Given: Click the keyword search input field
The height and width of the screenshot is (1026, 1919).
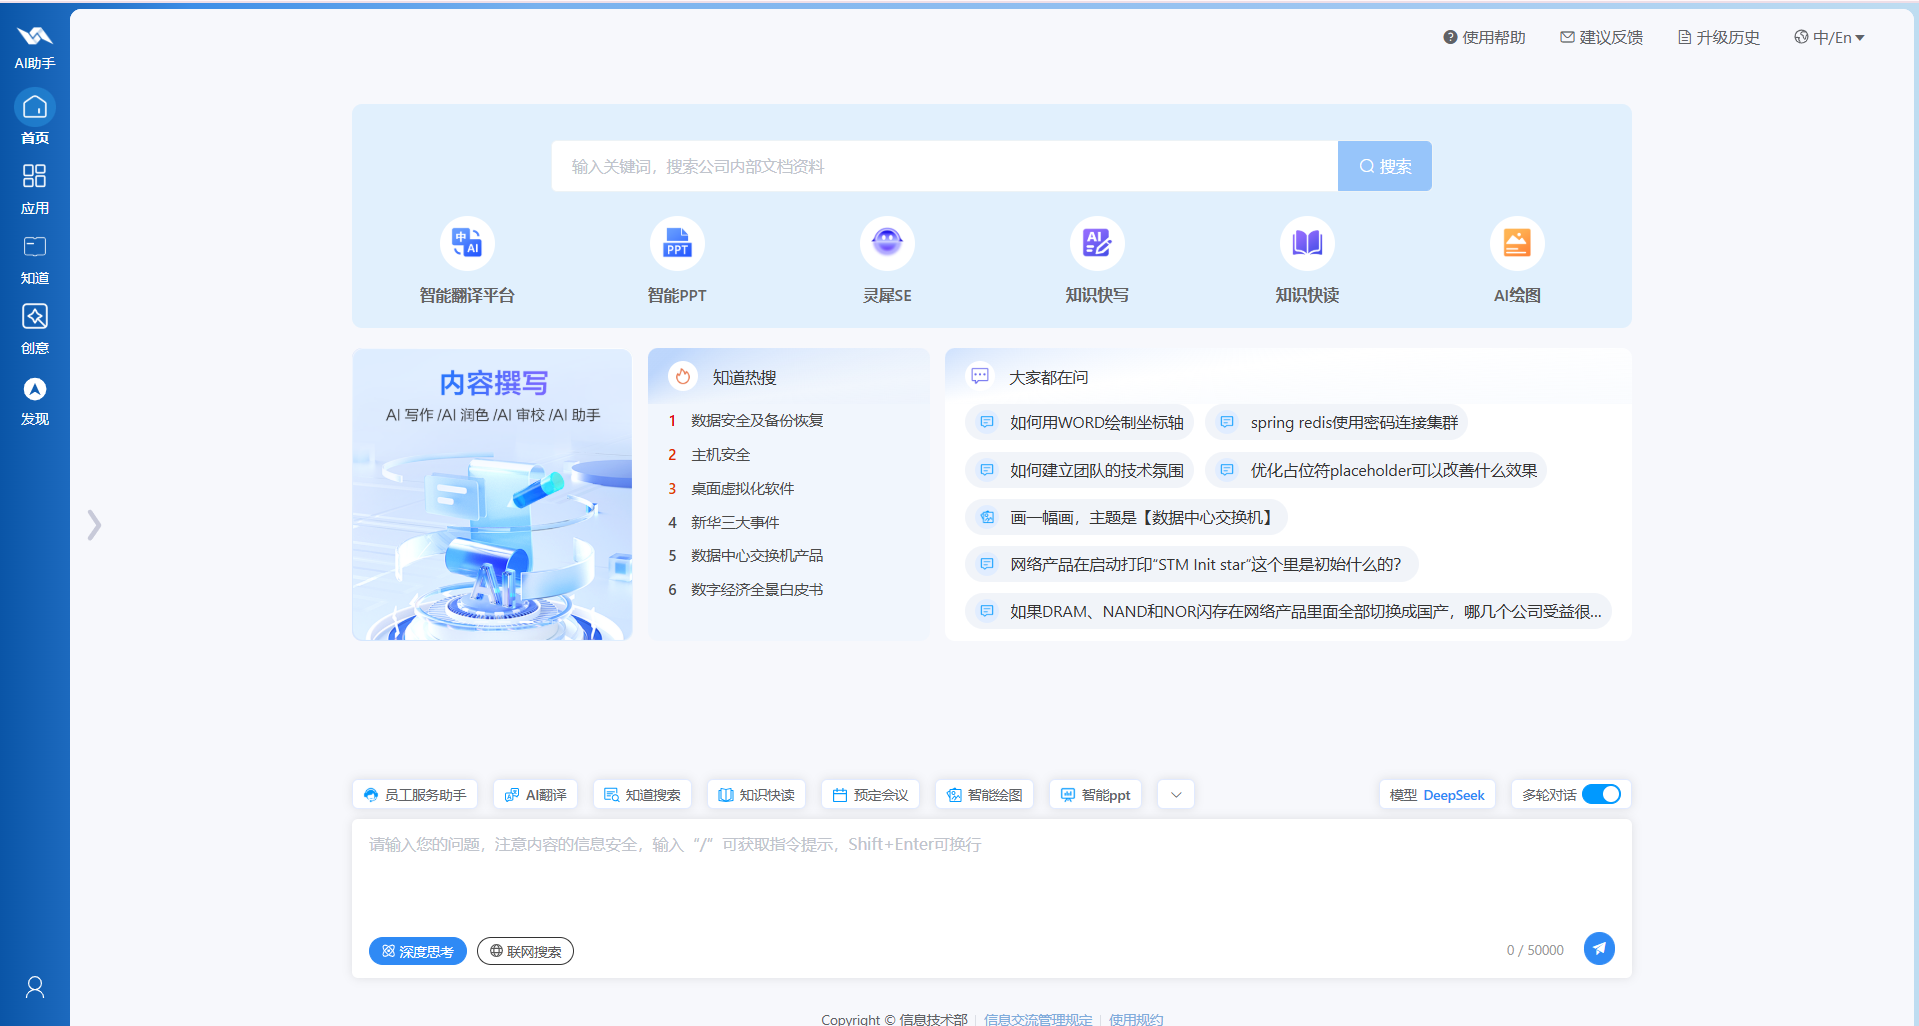Looking at the screenshot, I should [944, 166].
